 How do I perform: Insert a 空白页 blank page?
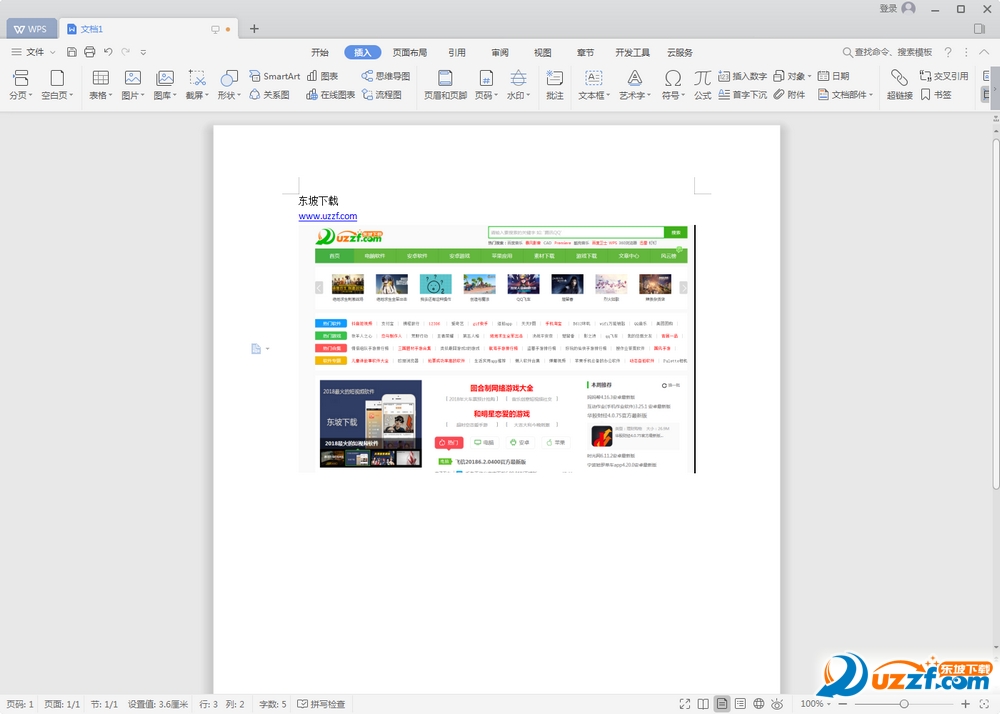57,78
